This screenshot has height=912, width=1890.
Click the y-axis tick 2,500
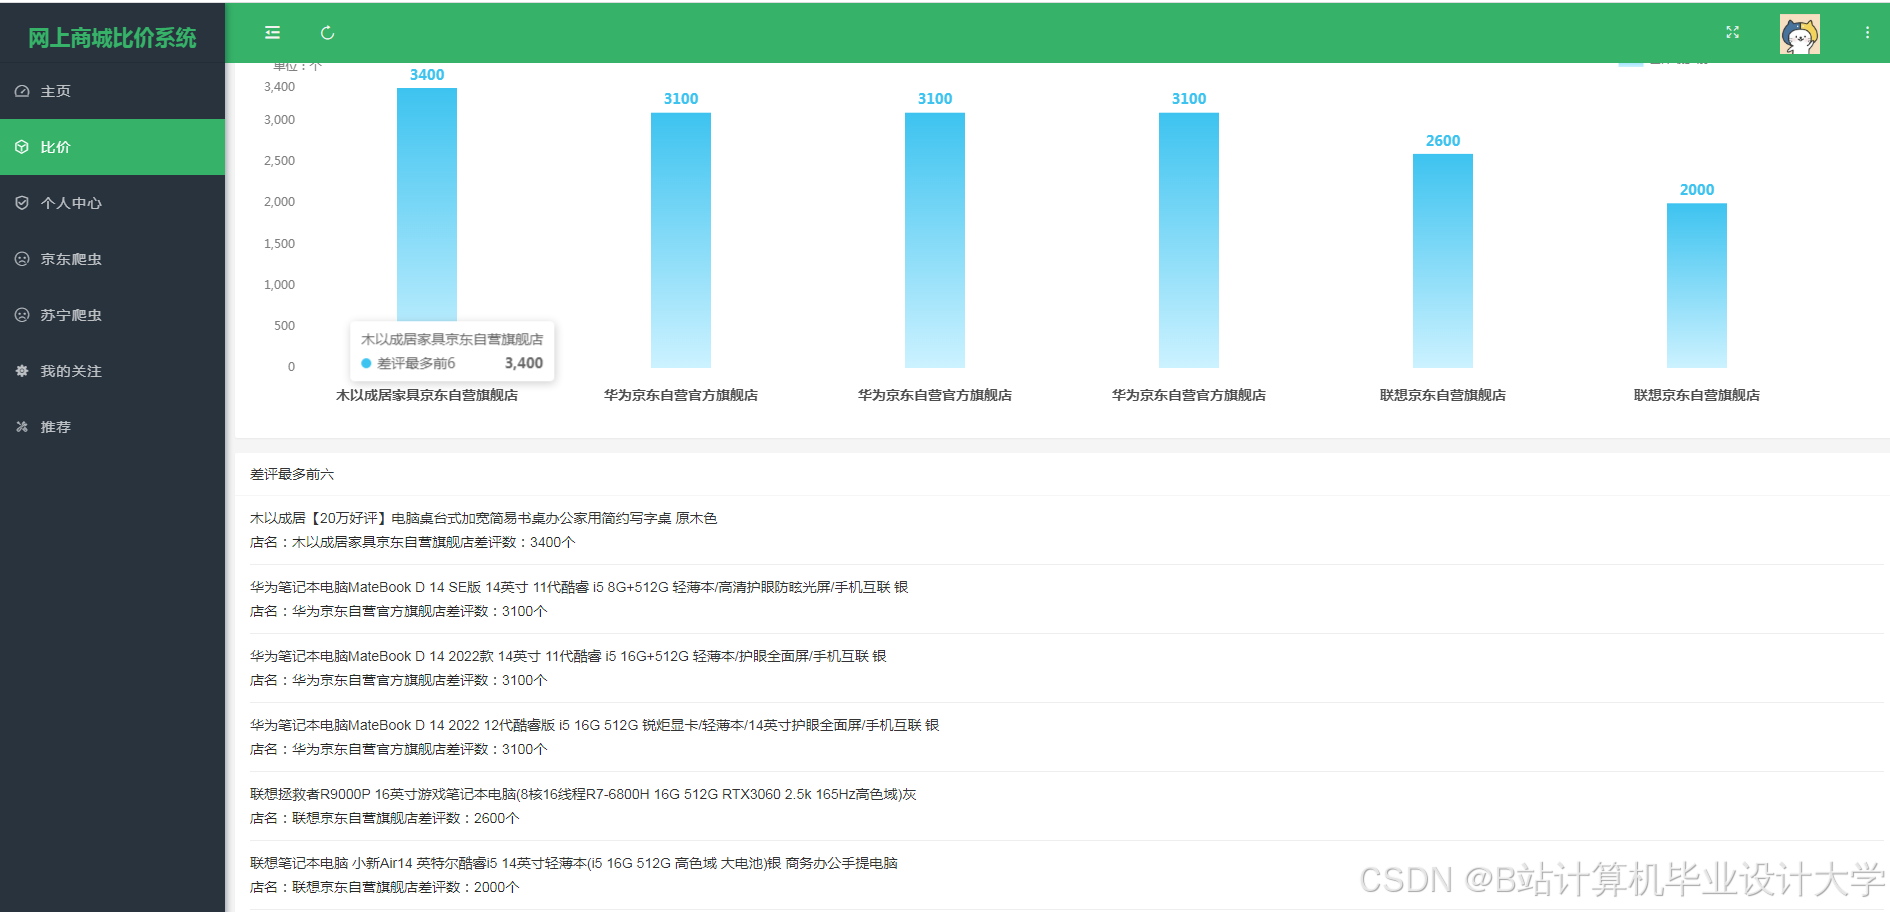coord(279,161)
